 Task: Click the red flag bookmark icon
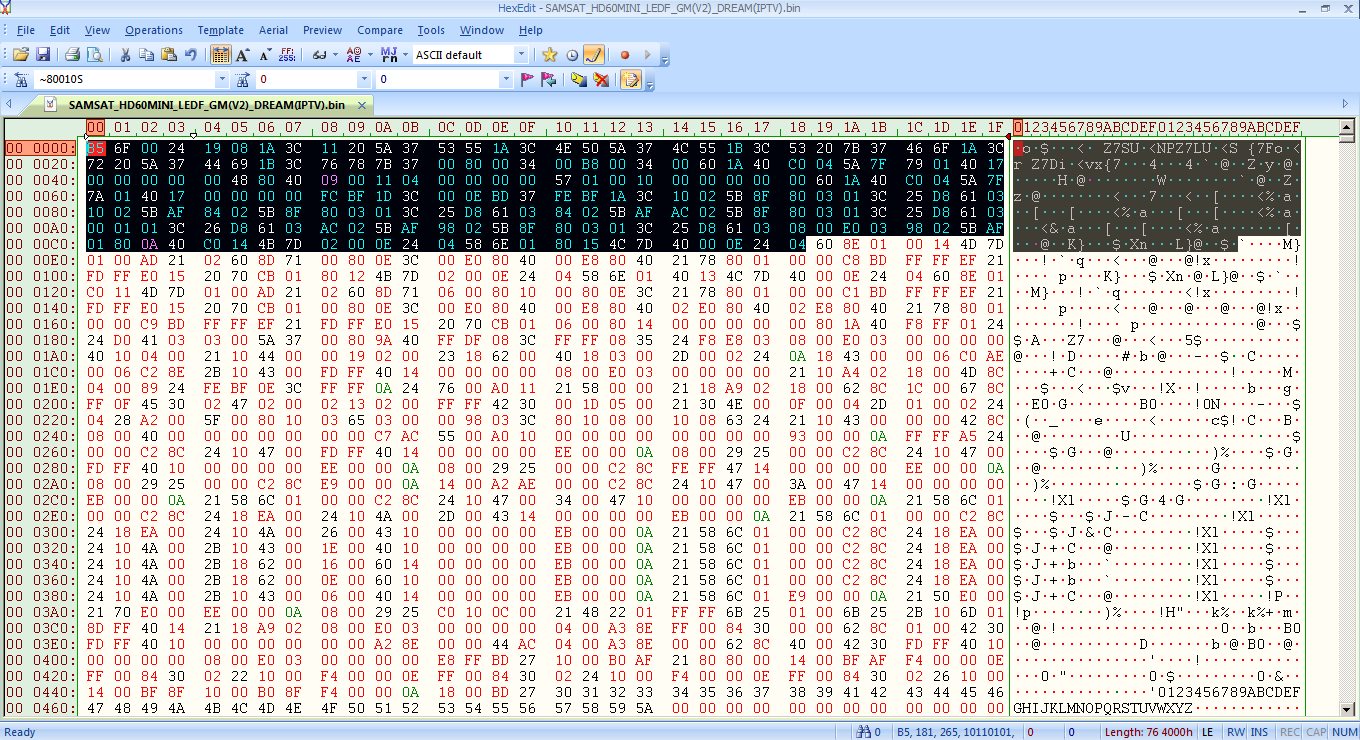(x=527, y=80)
